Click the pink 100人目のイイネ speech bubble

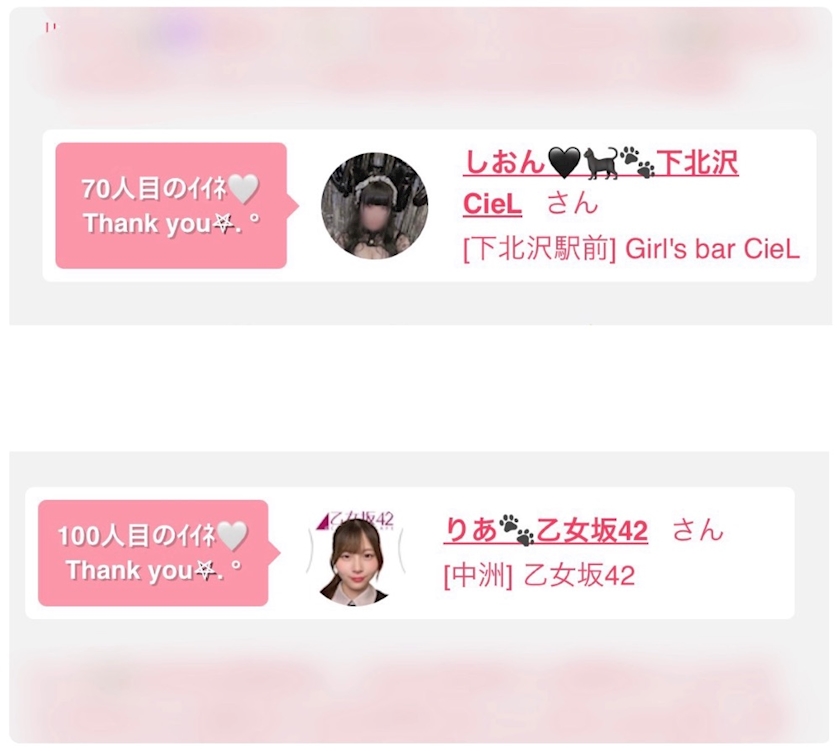tap(154, 553)
